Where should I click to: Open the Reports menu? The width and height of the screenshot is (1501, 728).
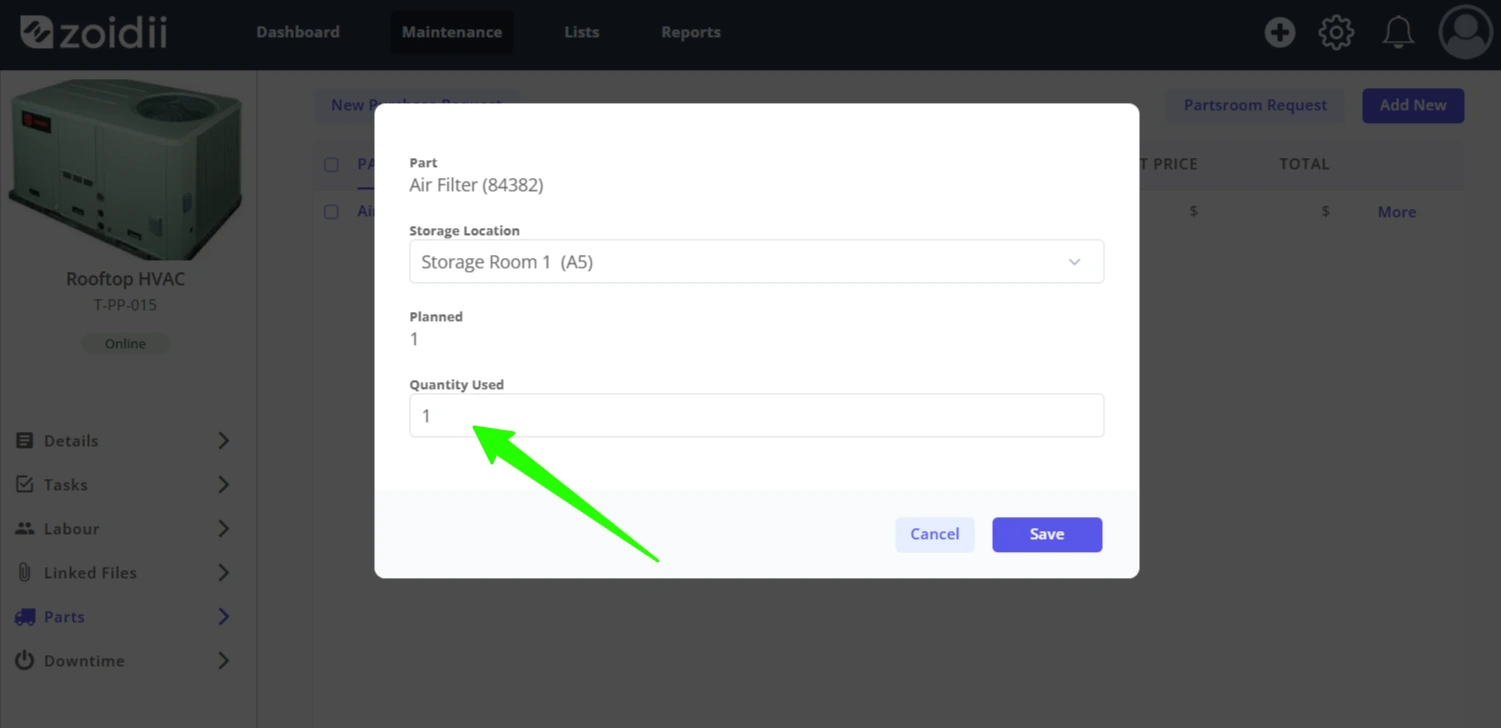[691, 32]
